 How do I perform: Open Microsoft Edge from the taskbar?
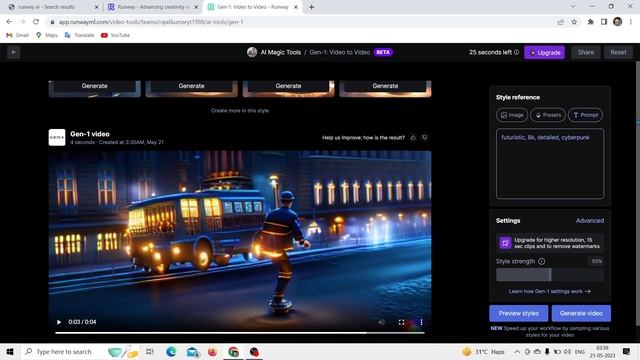pos(171,351)
